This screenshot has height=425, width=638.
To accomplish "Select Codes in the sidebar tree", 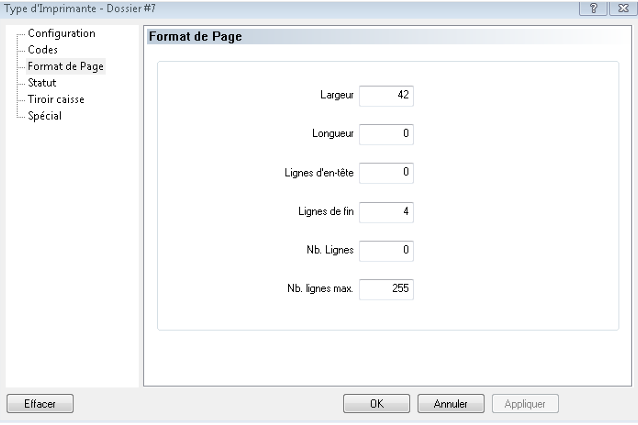I will (43, 50).
